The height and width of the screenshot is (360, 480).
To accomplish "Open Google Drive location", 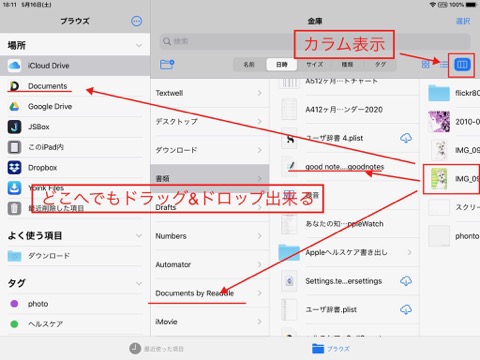I will [75, 106].
